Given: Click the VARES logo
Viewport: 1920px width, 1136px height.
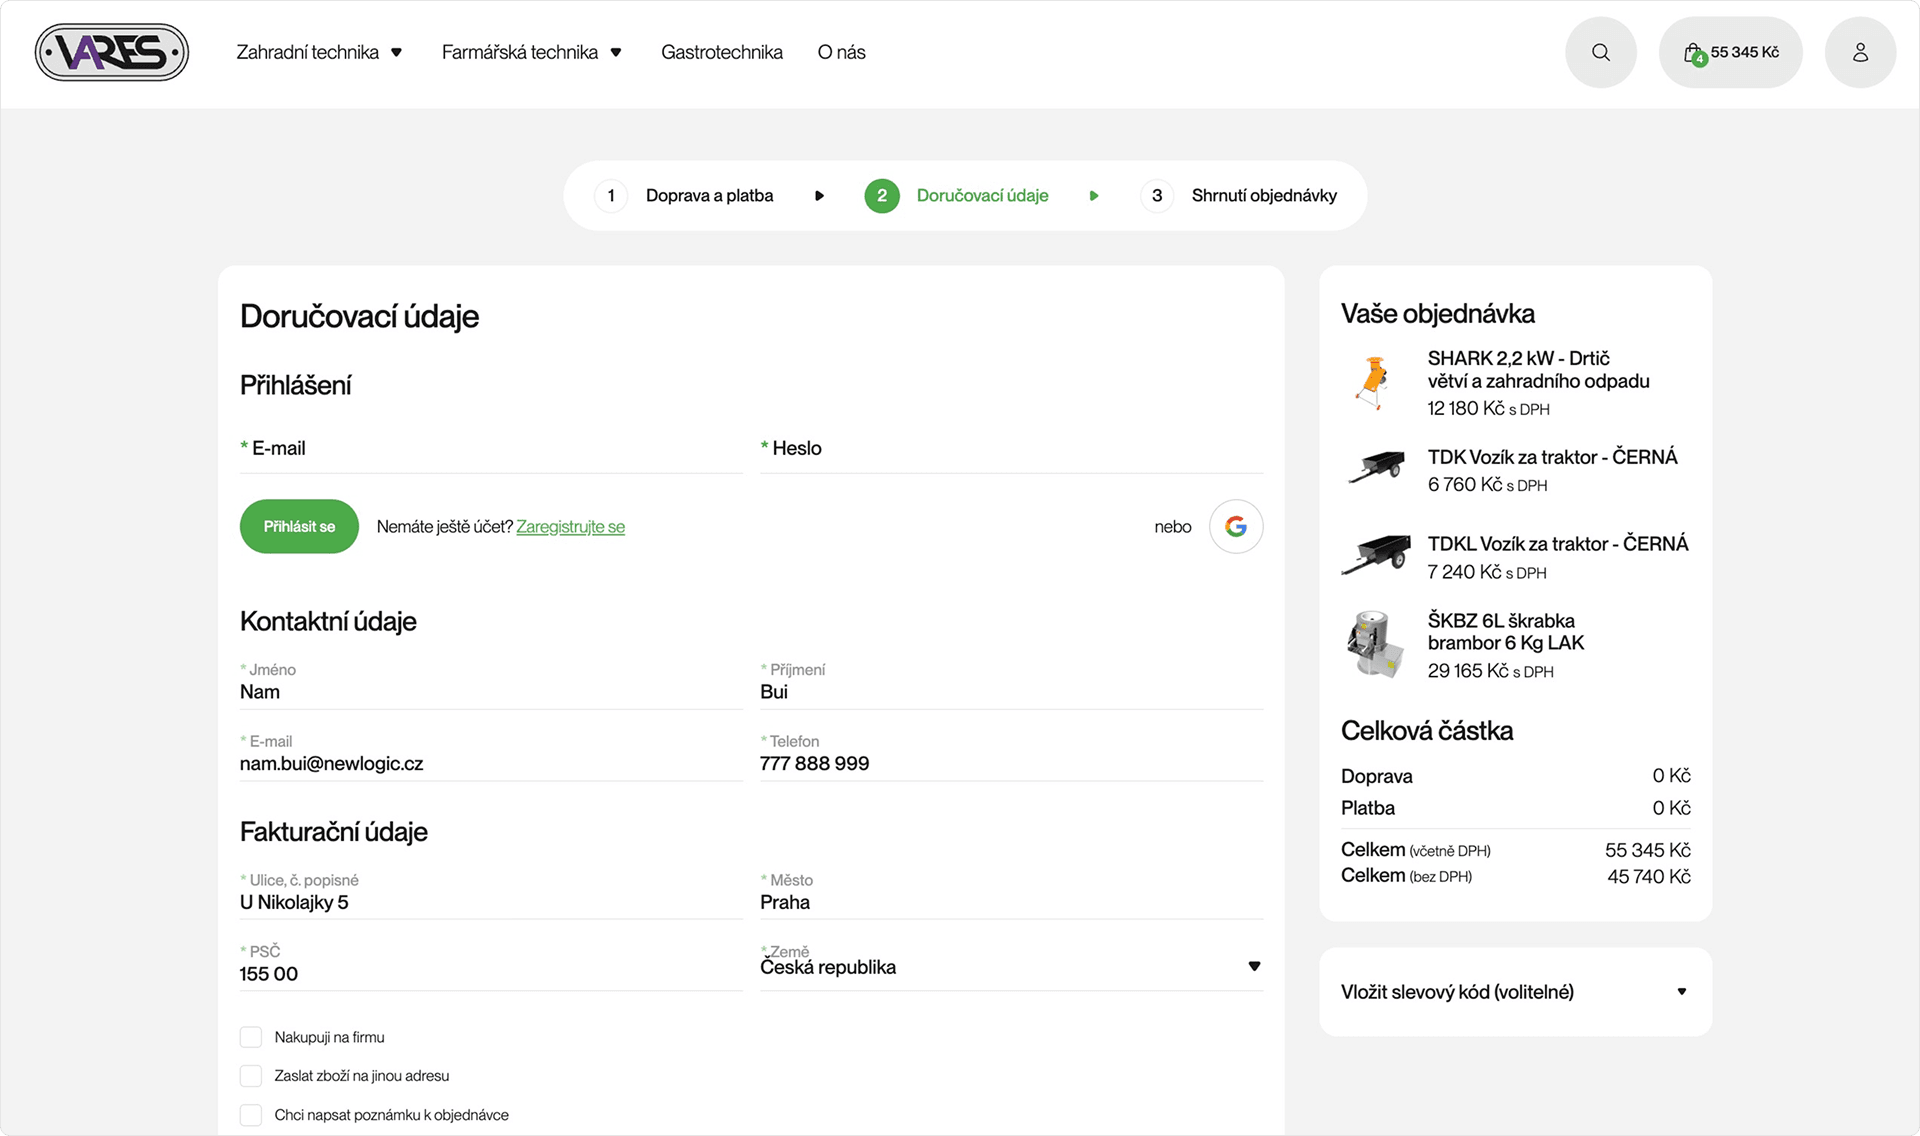Looking at the screenshot, I should point(112,52).
